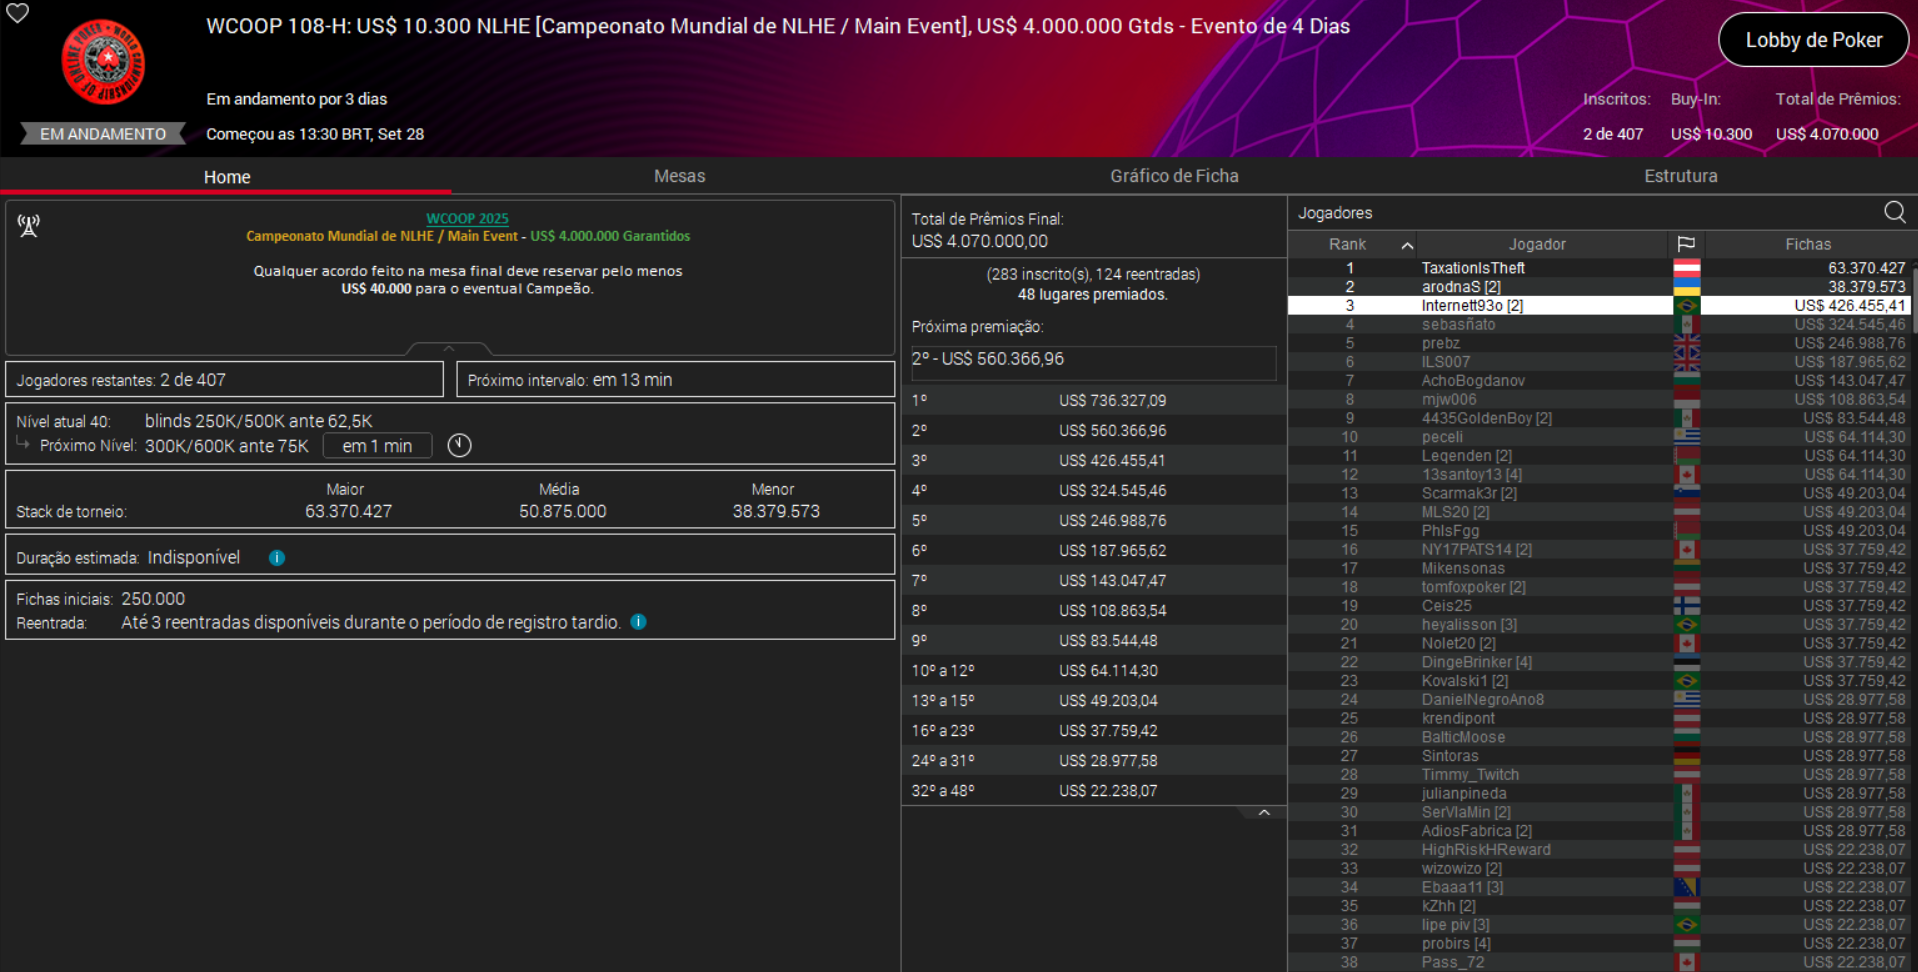Click the Jogador column header
The image size is (1918, 972).
coord(1537,244)
